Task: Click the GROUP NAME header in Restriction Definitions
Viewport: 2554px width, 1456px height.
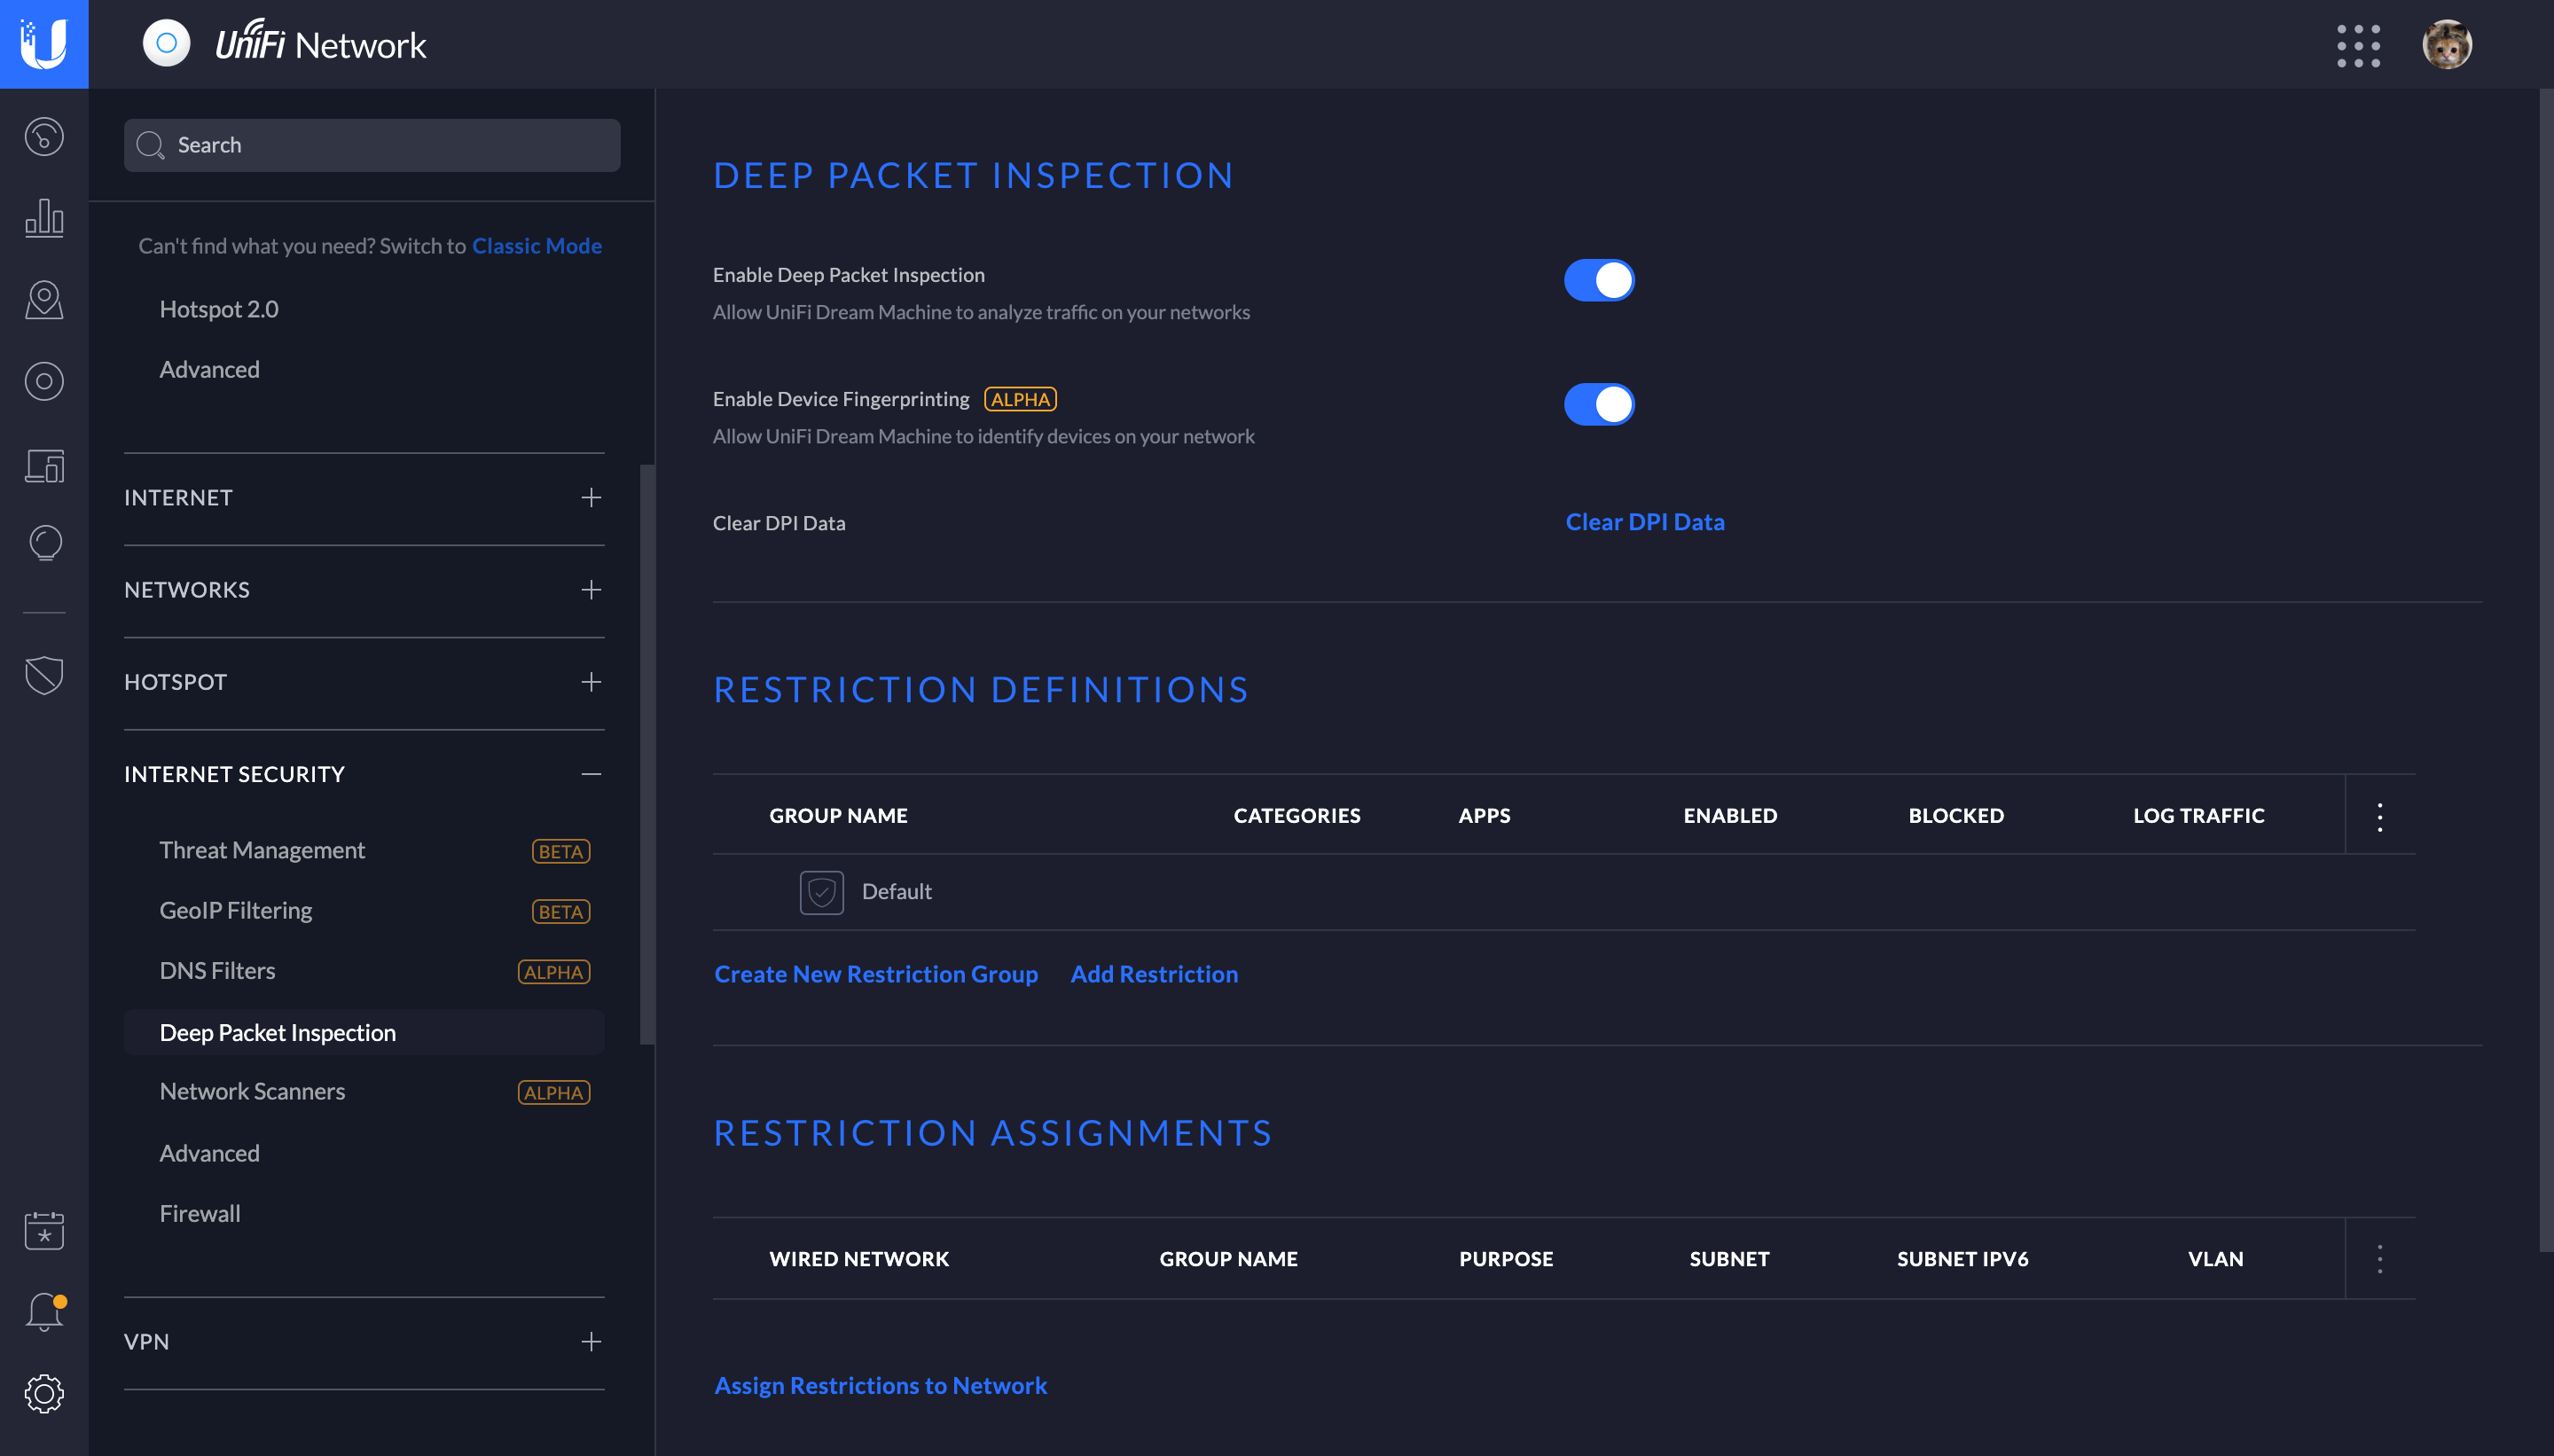Action: pyautogui.click(x=838, y=815)
